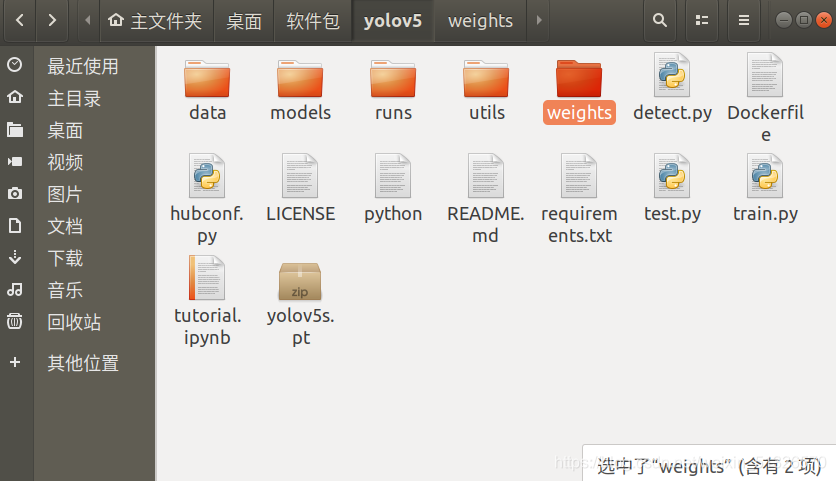This screenshot has width=836, height=481.
Task: Click the highlighted weights folder icon
Action: [579, 78]
